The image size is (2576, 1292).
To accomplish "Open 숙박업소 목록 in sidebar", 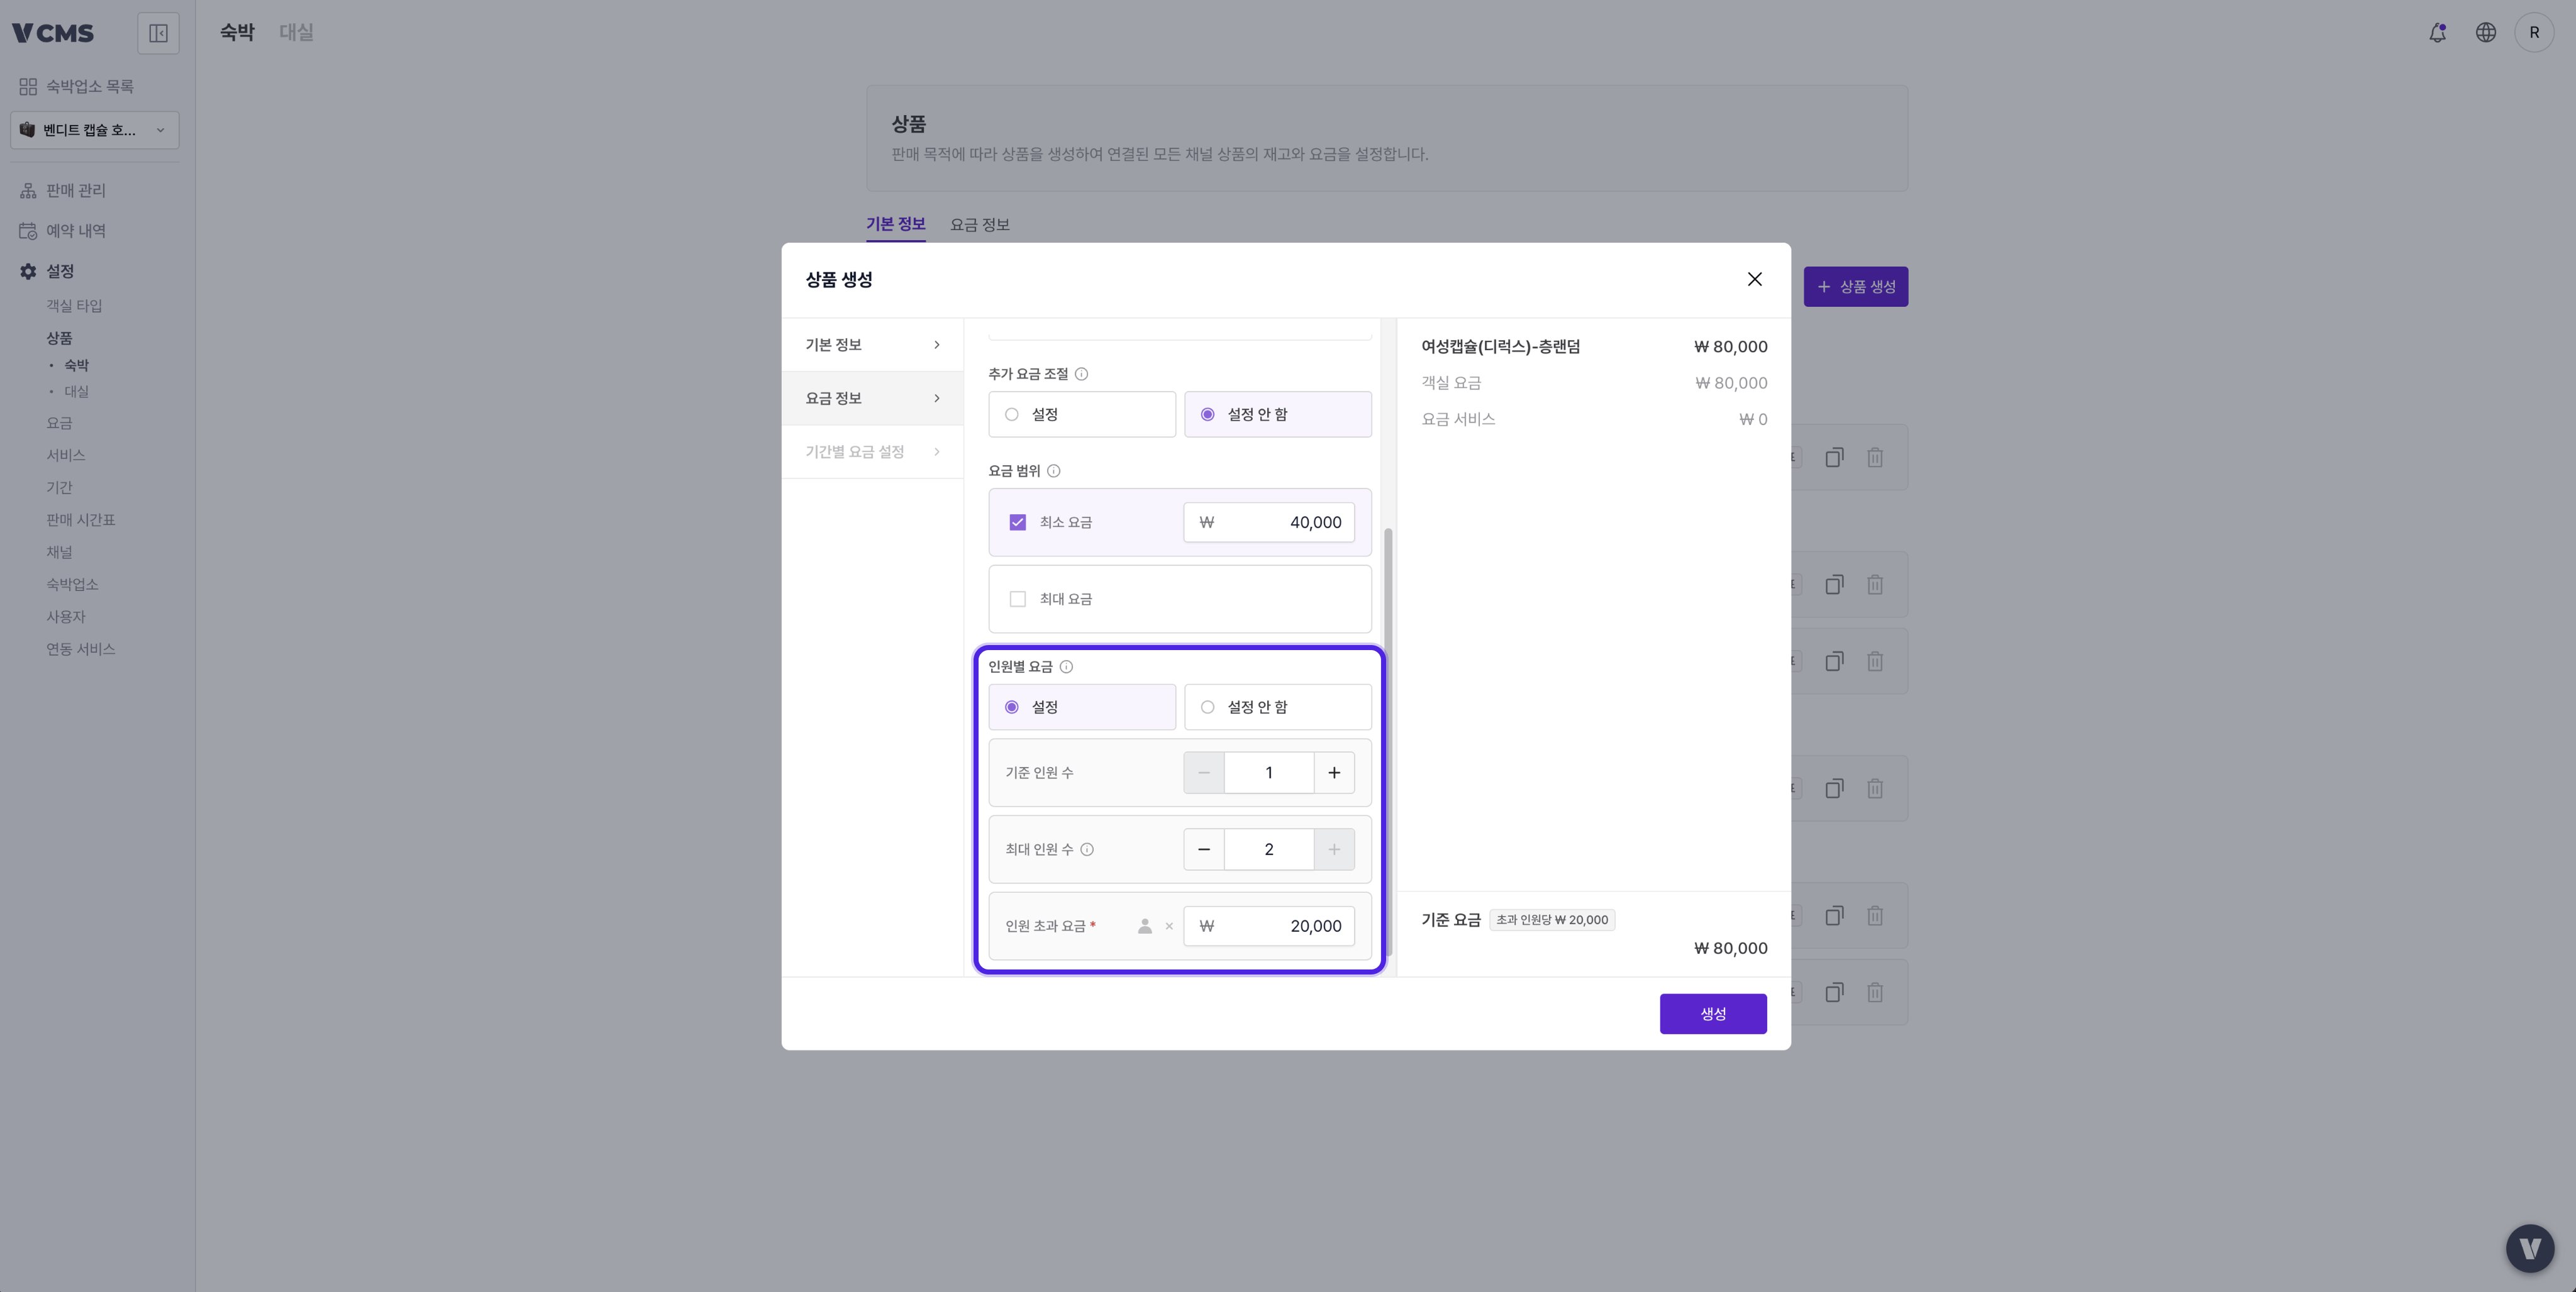I will [90, 87].
